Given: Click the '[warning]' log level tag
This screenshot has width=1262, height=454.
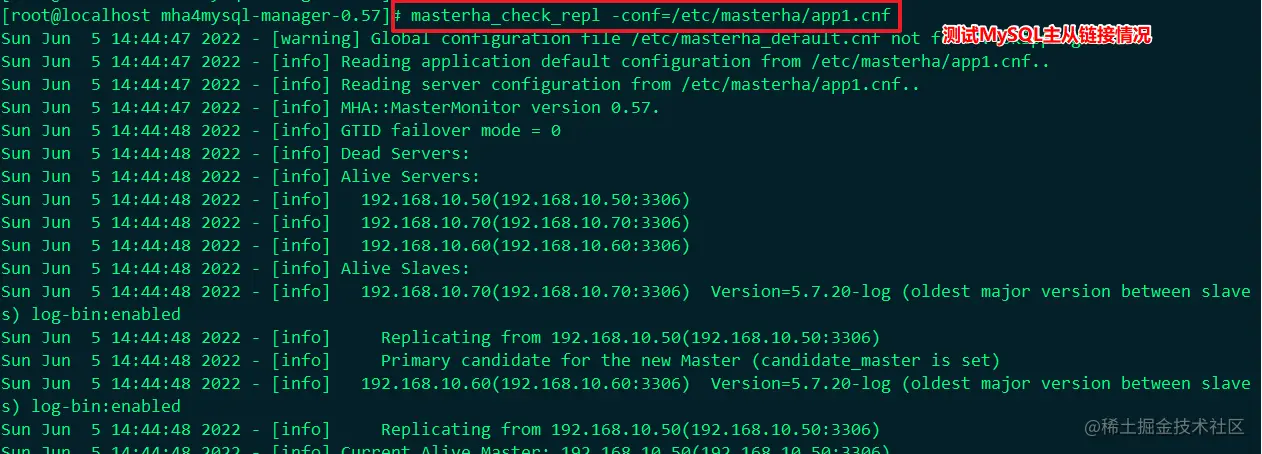Looking at the screenshot, I should (x=316, y=39).
